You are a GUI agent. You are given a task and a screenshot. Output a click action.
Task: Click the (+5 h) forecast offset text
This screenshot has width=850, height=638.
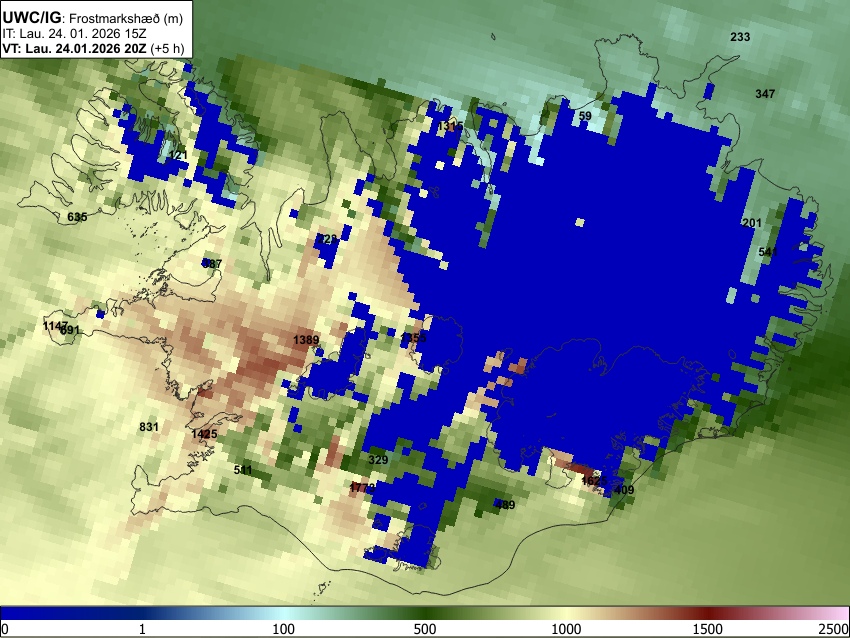point(168,48)
